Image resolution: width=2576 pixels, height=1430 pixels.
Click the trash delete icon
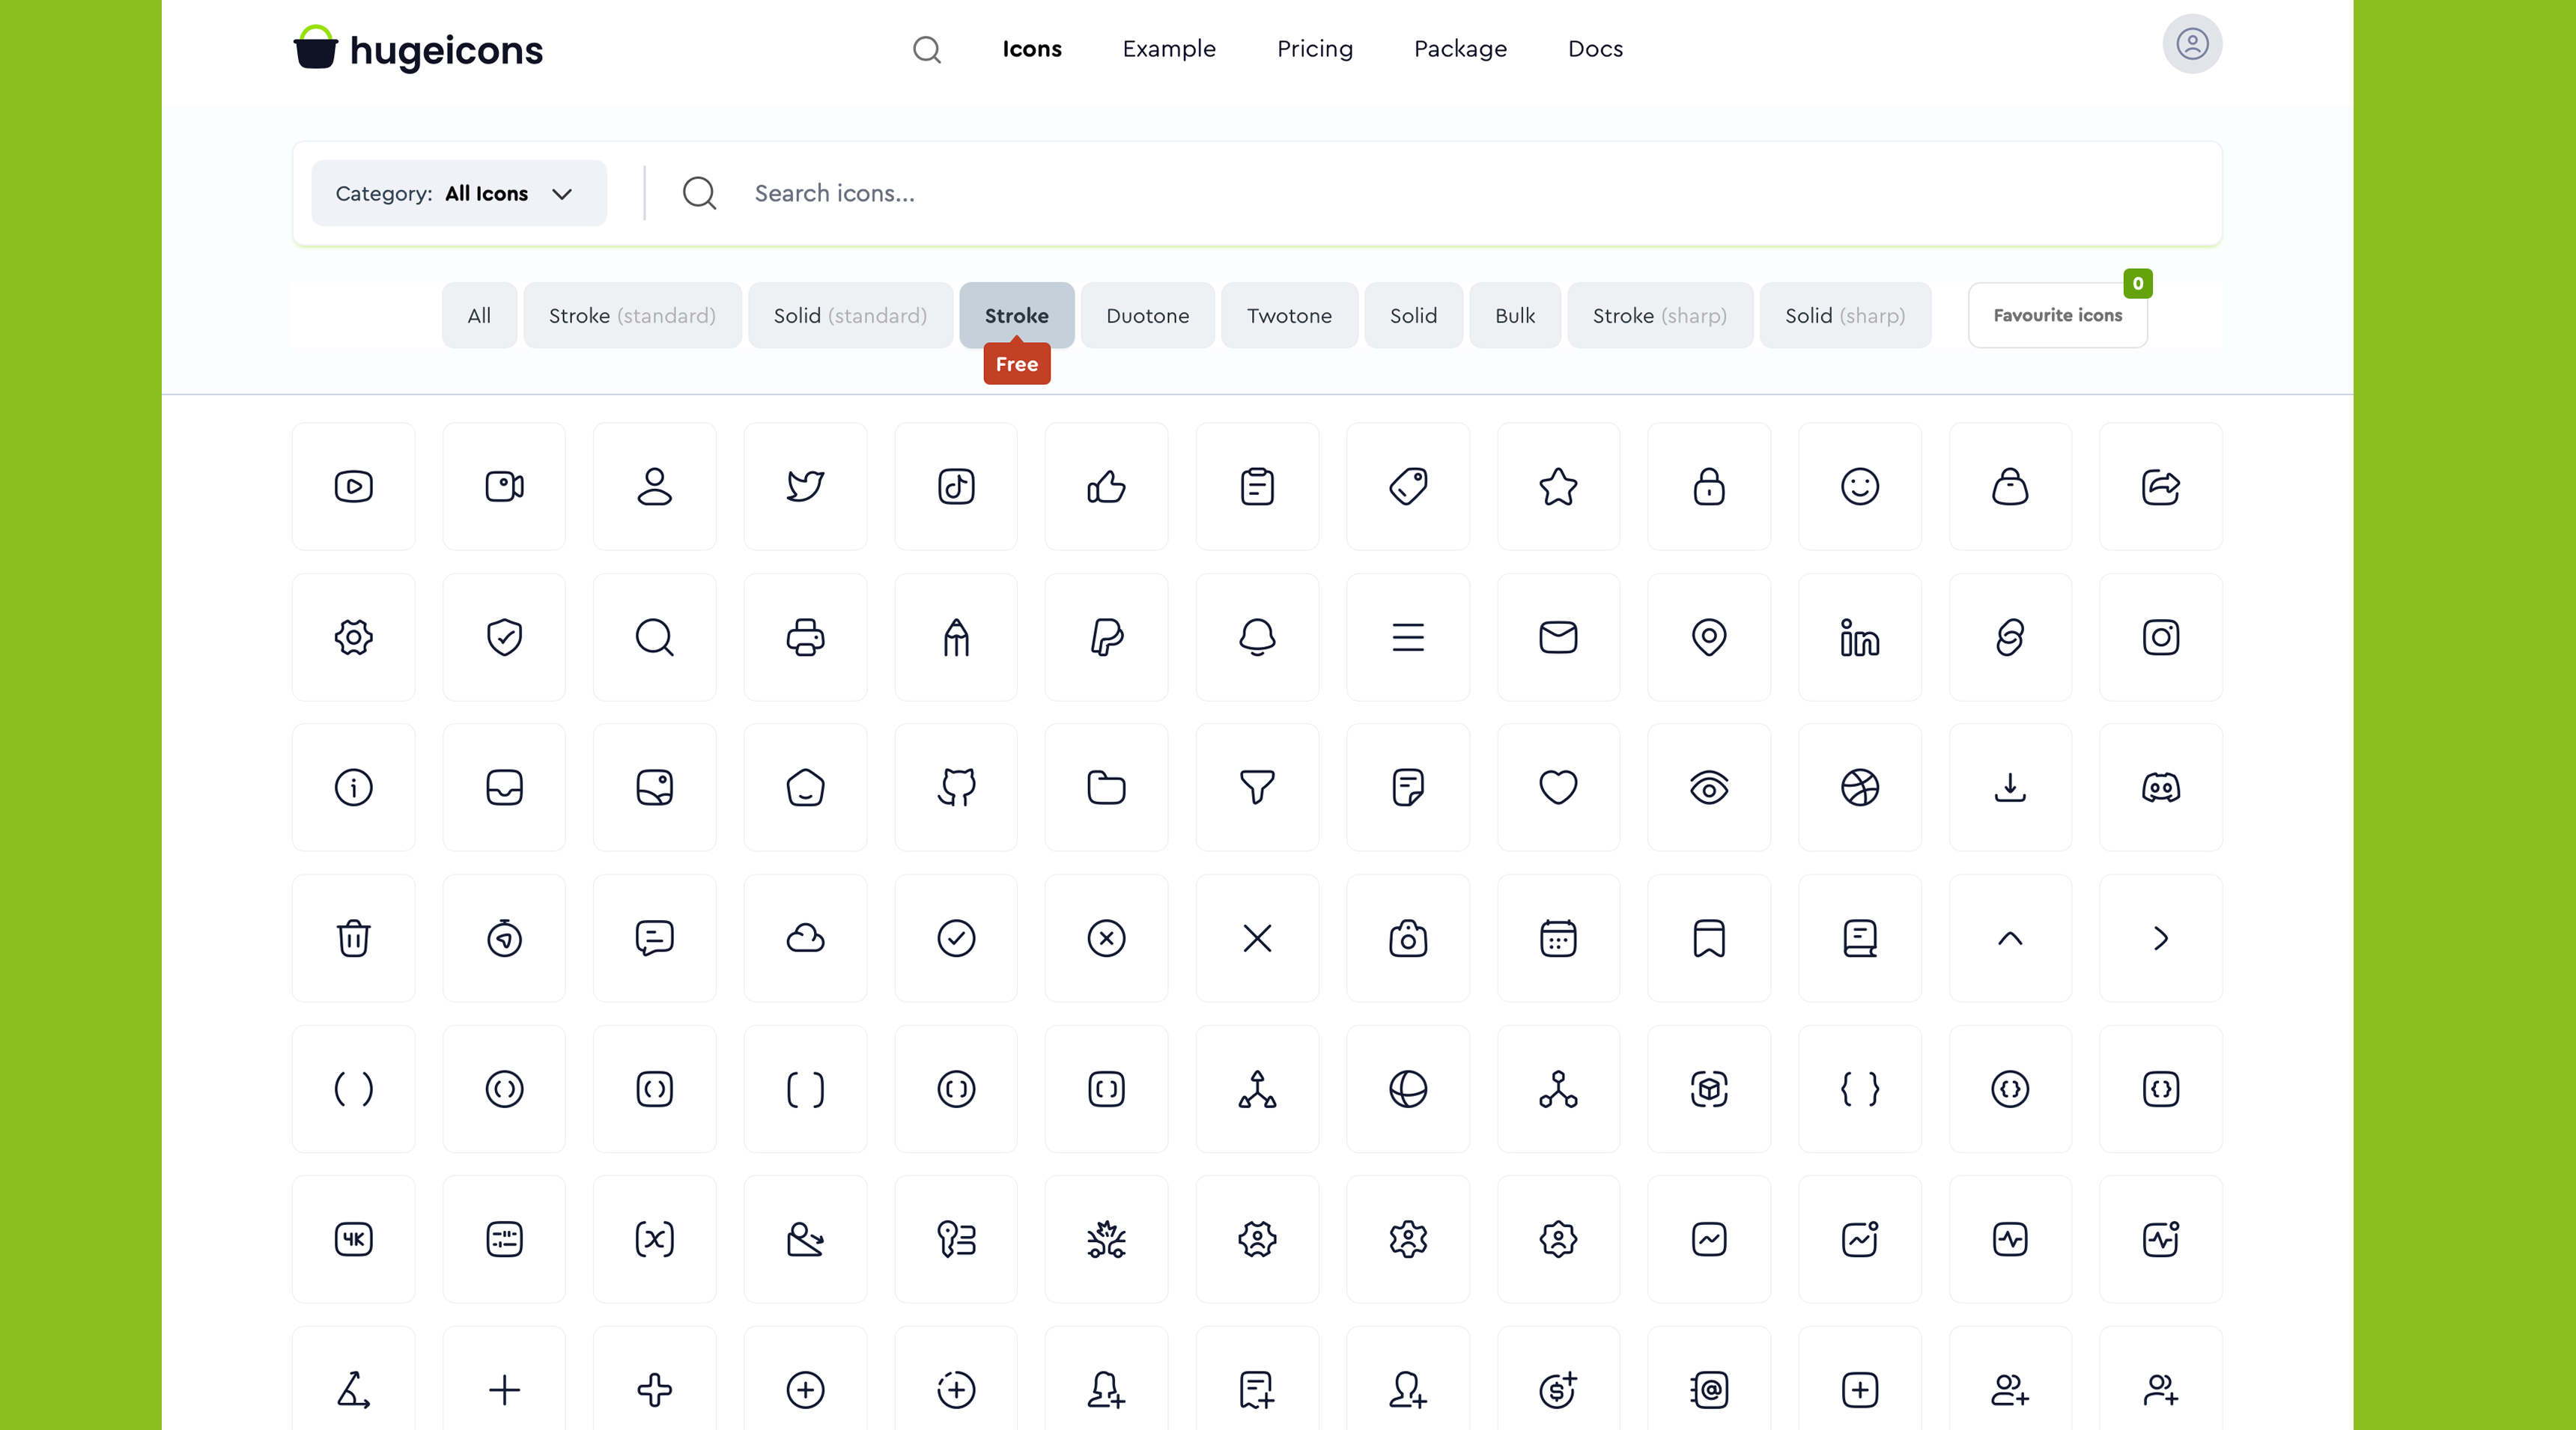pos(353,938)
